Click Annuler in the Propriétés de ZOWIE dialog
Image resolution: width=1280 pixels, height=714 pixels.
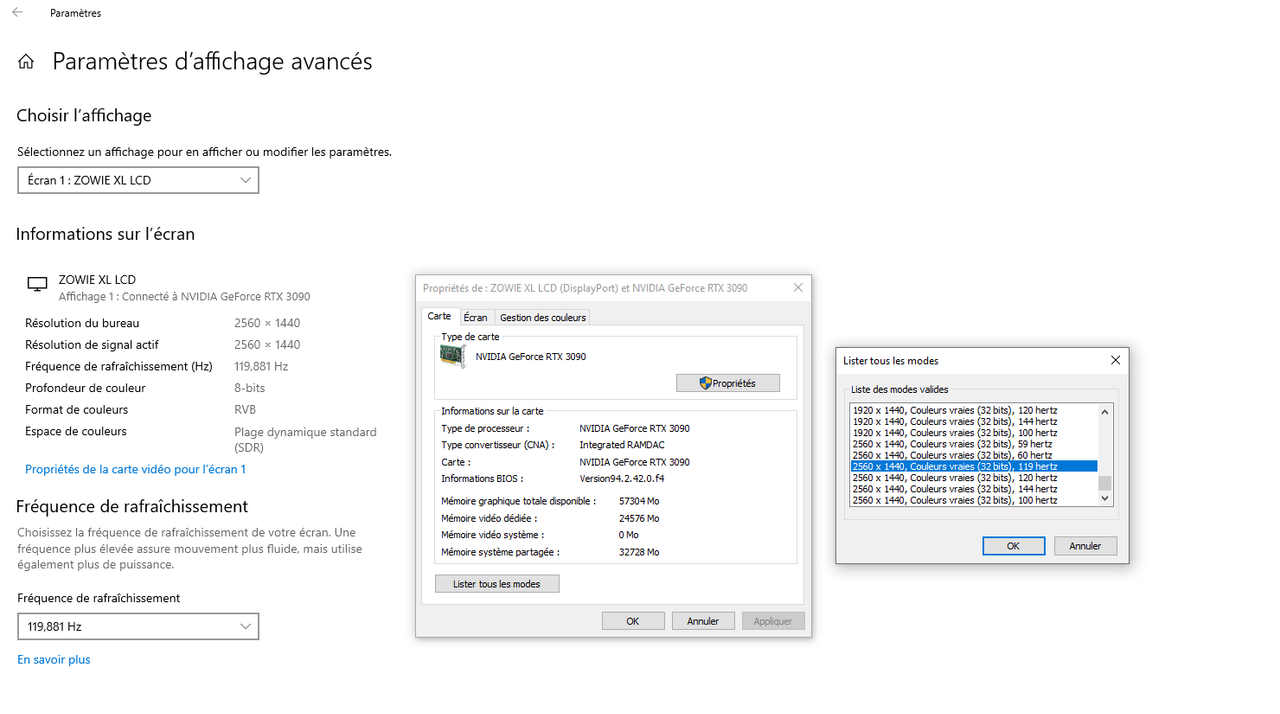[703, 621]
